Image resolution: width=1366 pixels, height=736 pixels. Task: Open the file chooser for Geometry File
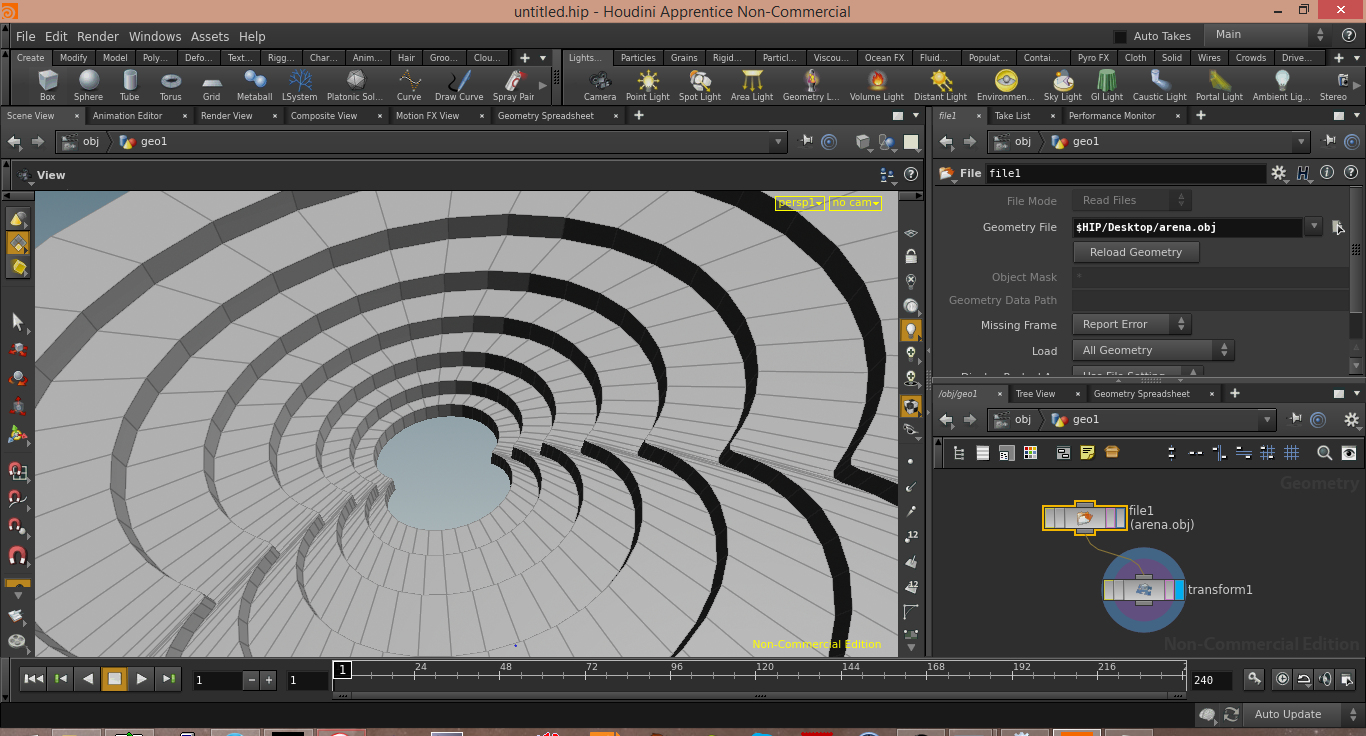click(x=1337, y=228)
